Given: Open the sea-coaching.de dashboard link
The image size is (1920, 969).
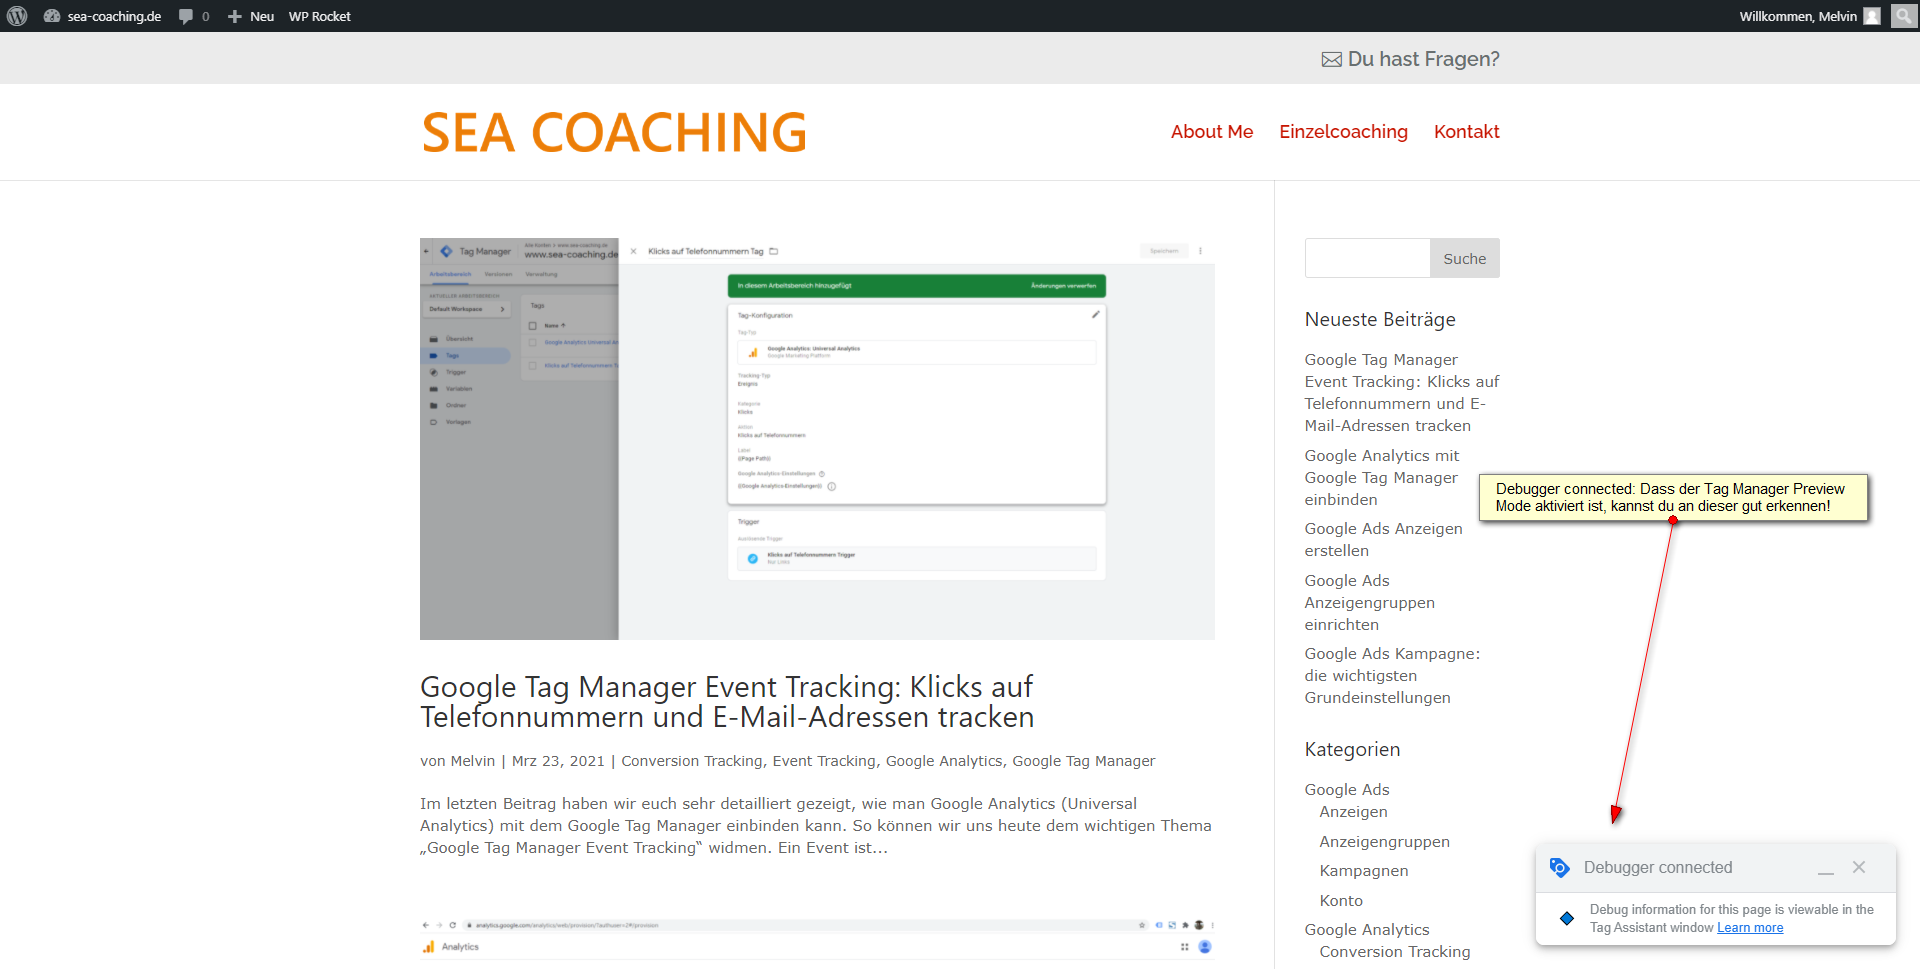Looking at the screenshot, I should pos(102,16).
